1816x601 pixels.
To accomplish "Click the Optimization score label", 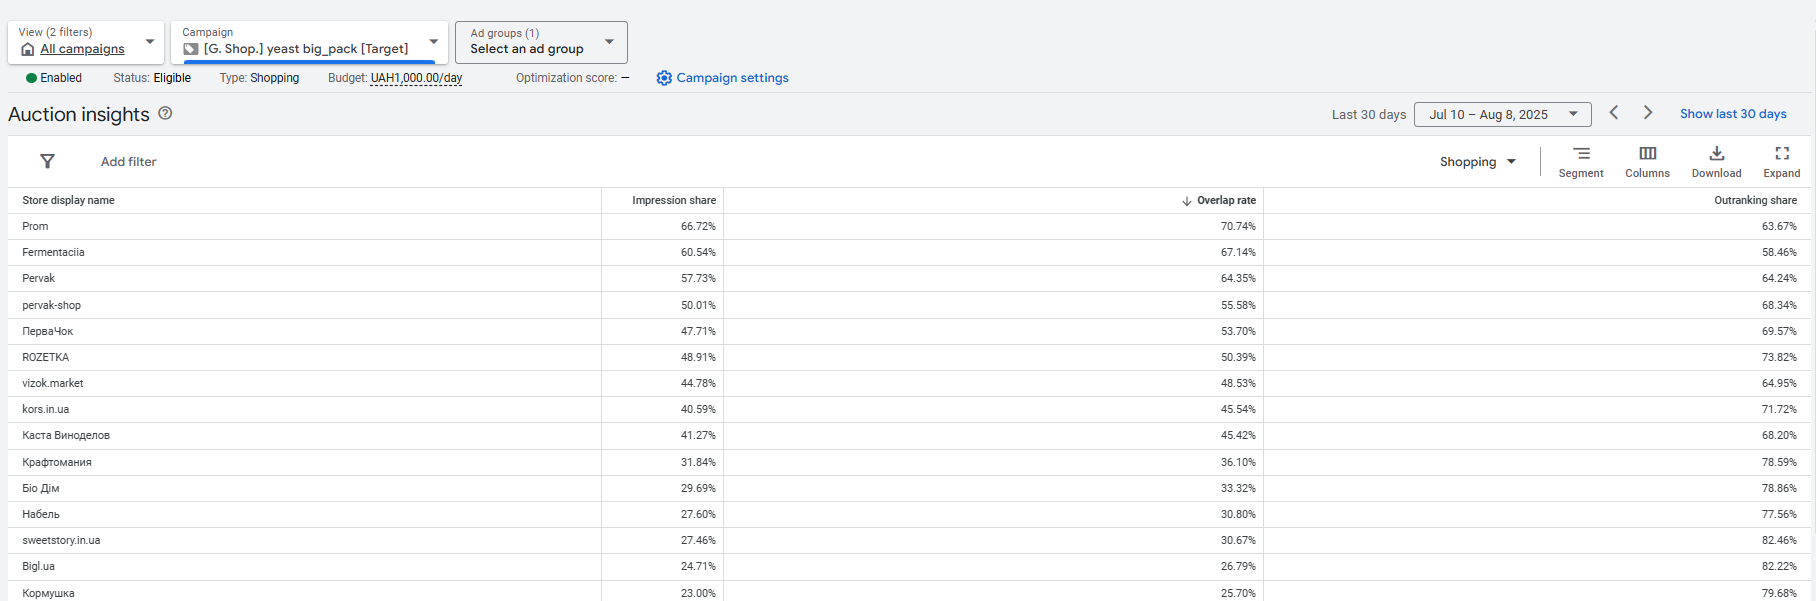I will (x=572, y=78).
